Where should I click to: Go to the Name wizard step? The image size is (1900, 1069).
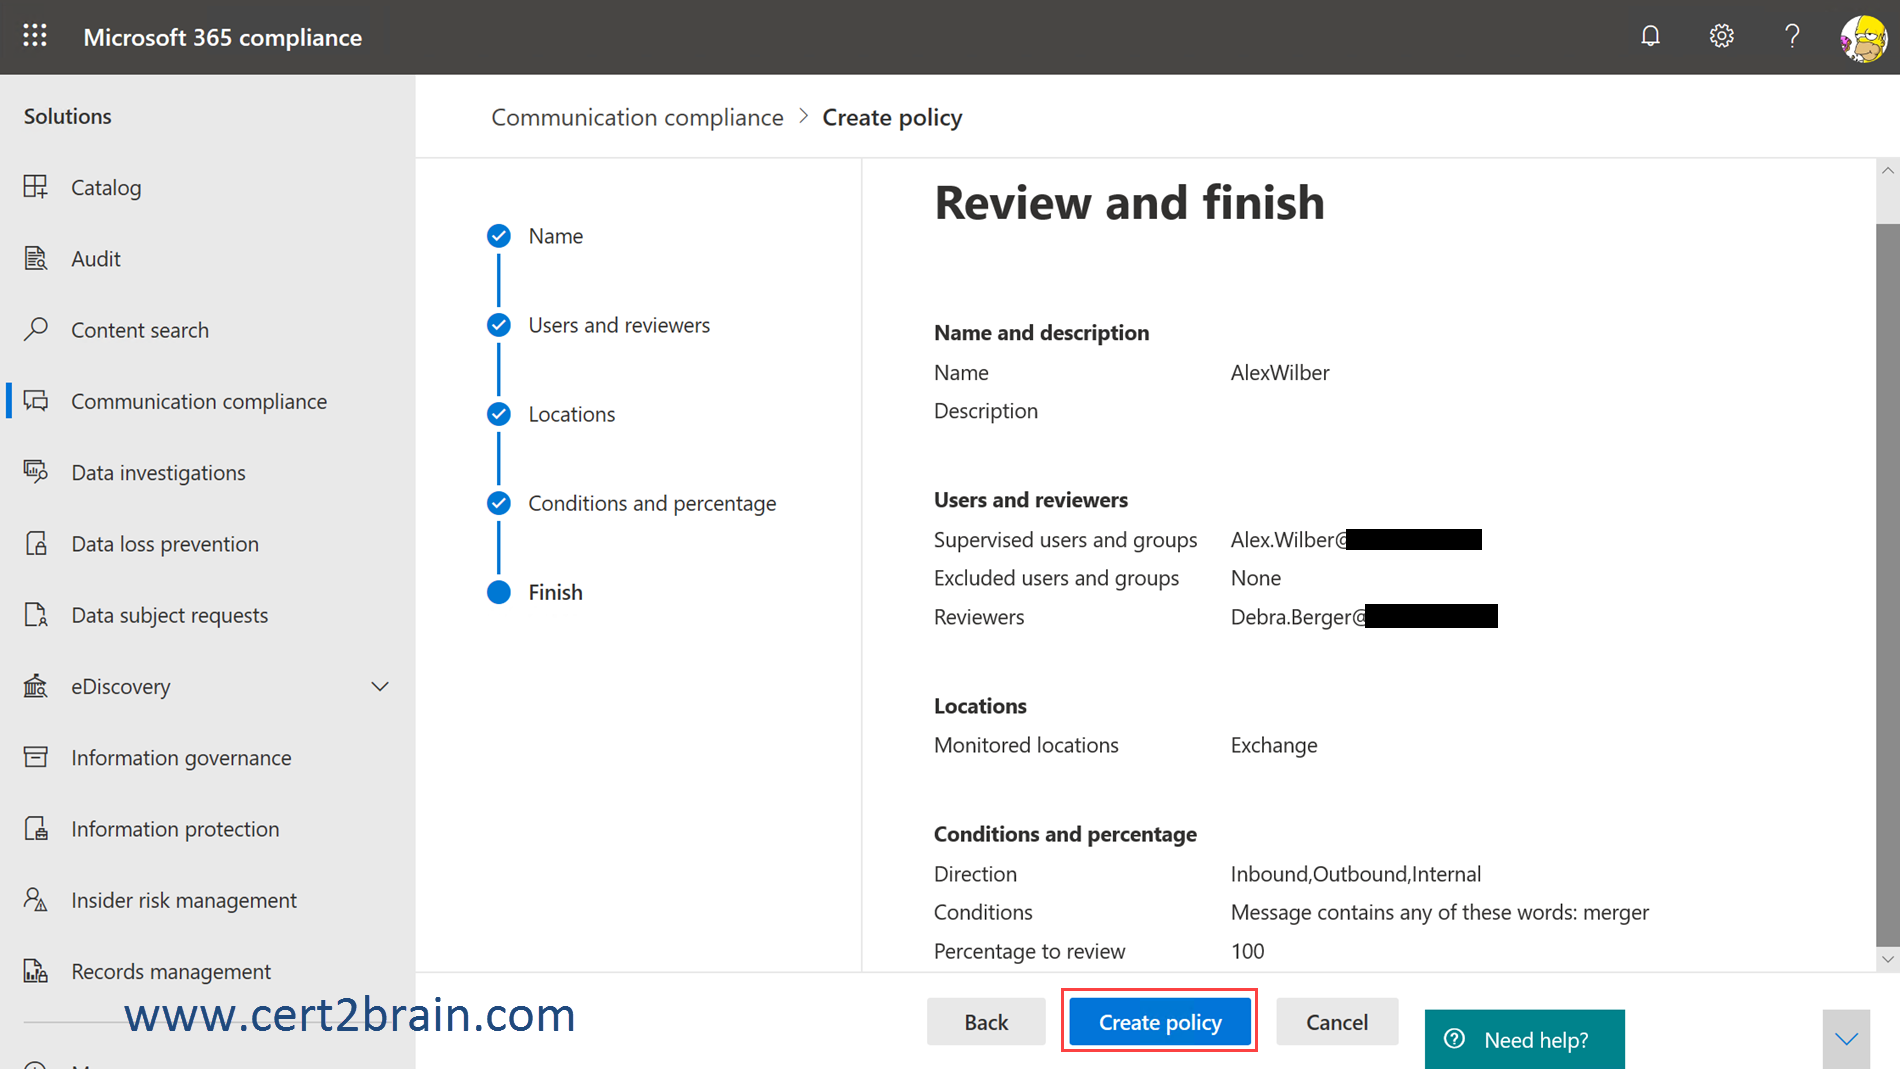tap(556, 236)
